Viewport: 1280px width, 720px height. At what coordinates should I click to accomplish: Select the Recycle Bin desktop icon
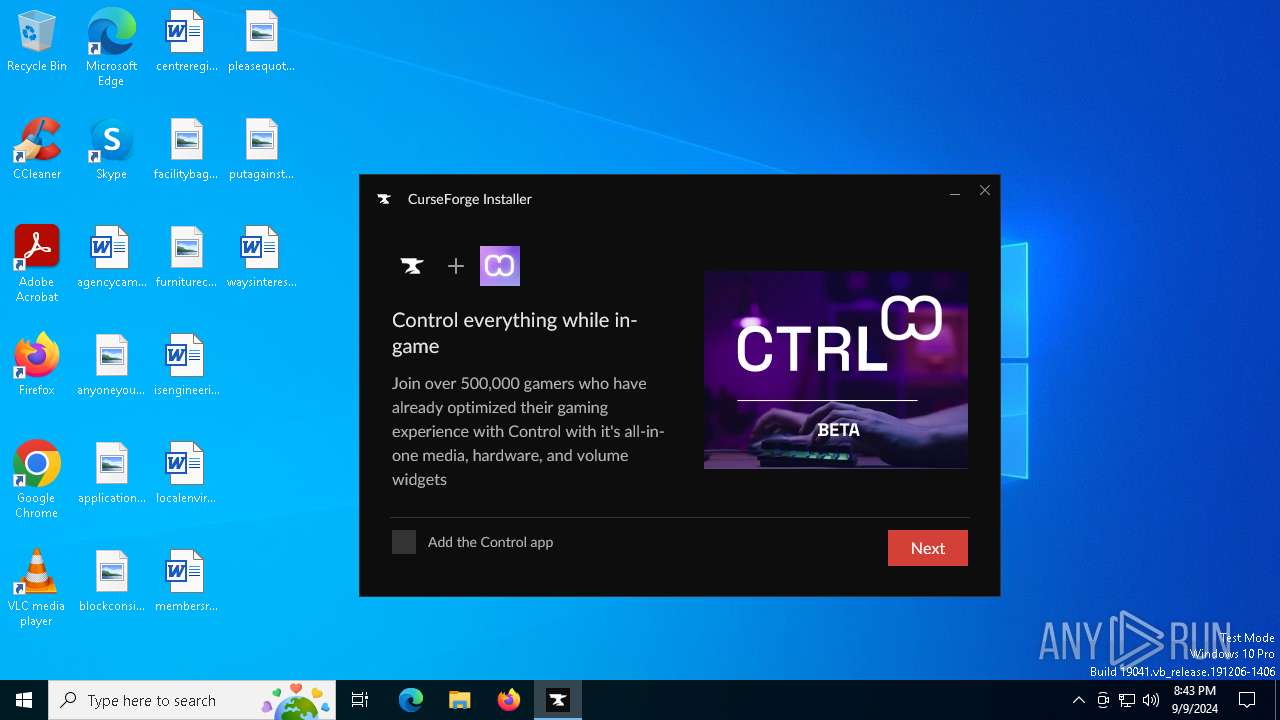pyautogui.click(x=37, y=42)
